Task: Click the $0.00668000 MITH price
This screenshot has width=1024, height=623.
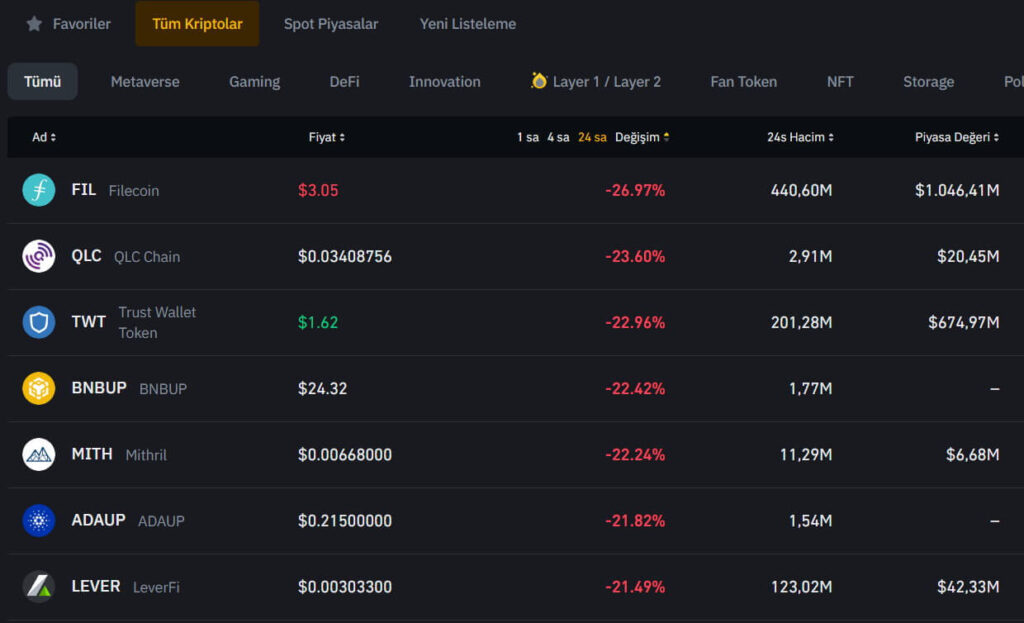Action: pyautogui.click(x=345, y=455)
